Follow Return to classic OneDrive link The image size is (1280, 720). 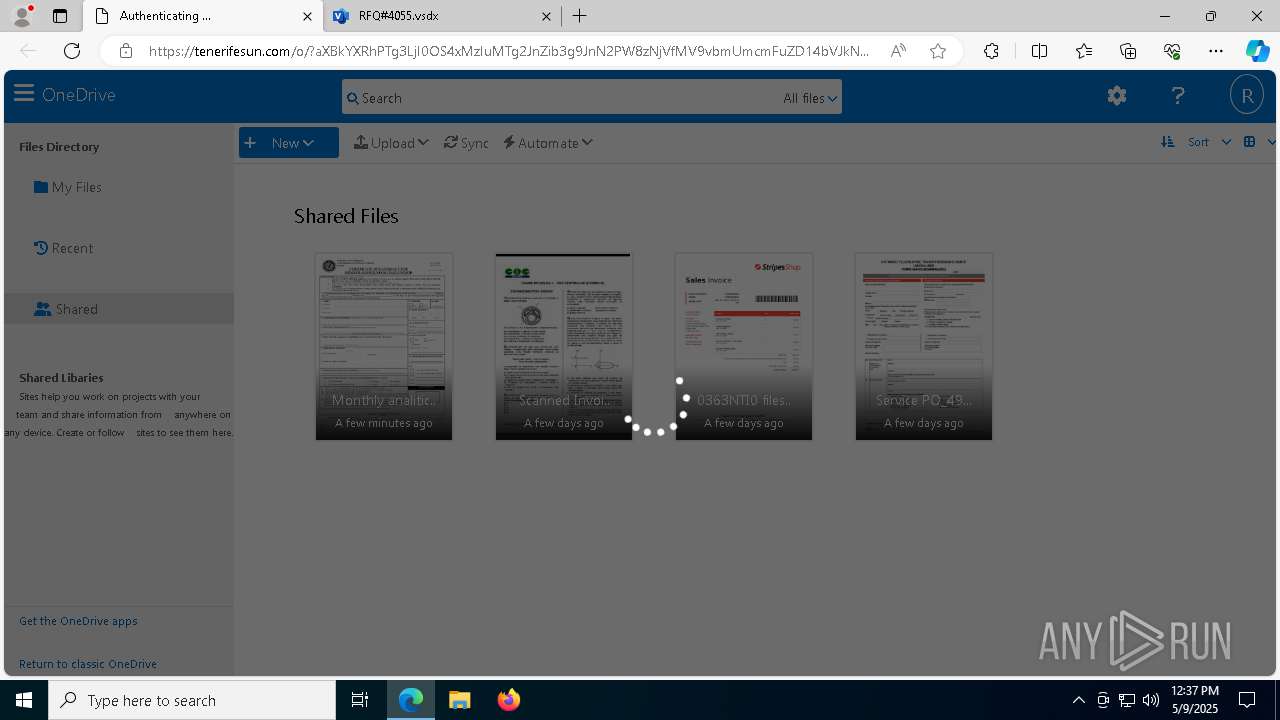88,664
